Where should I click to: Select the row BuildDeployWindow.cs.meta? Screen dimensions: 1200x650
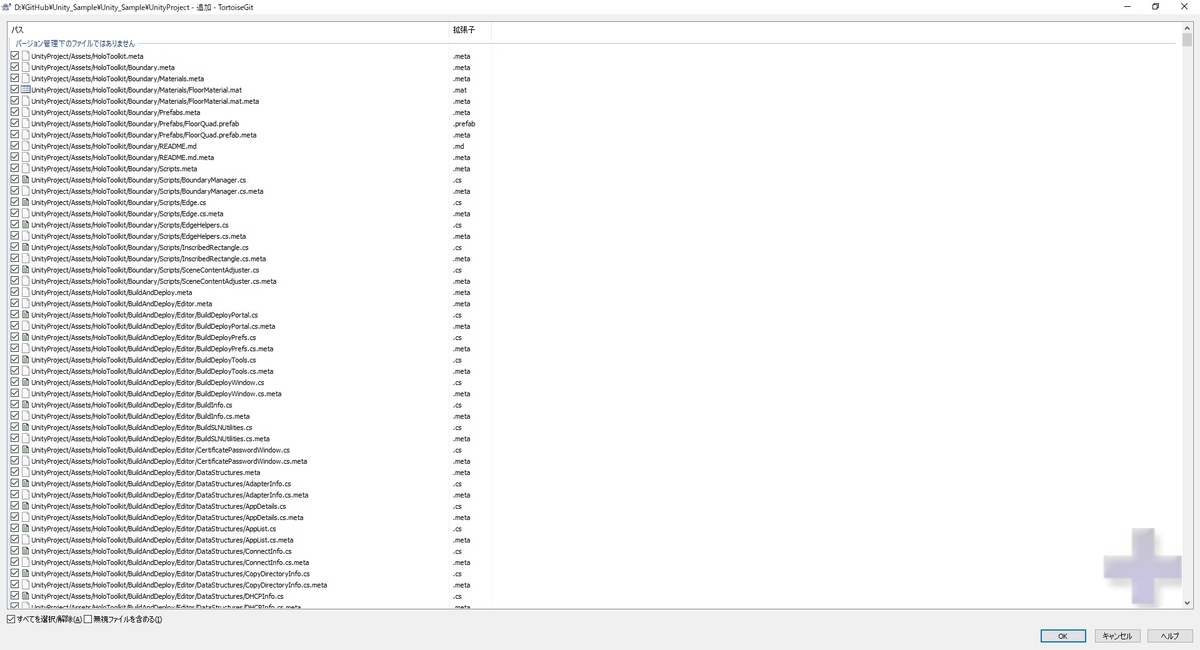(x=250, y=394)
